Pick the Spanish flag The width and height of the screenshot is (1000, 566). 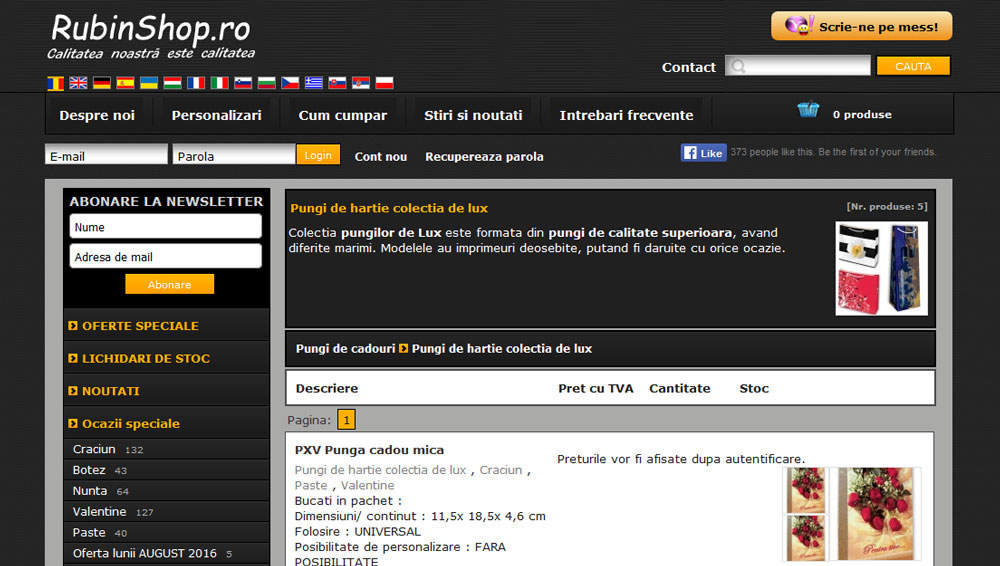coord(126,82)
